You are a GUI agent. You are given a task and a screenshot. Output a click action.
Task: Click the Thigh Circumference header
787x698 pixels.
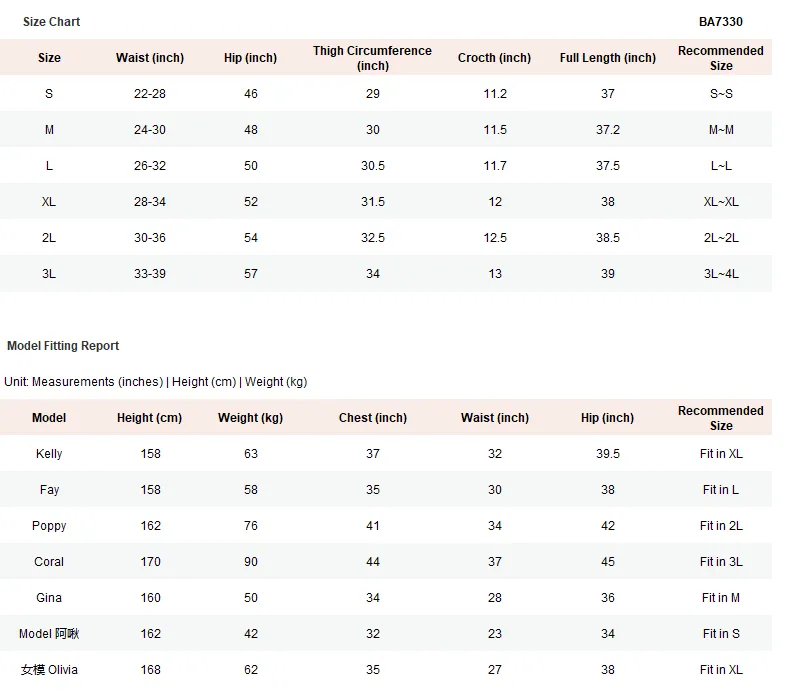coord(372,58)
